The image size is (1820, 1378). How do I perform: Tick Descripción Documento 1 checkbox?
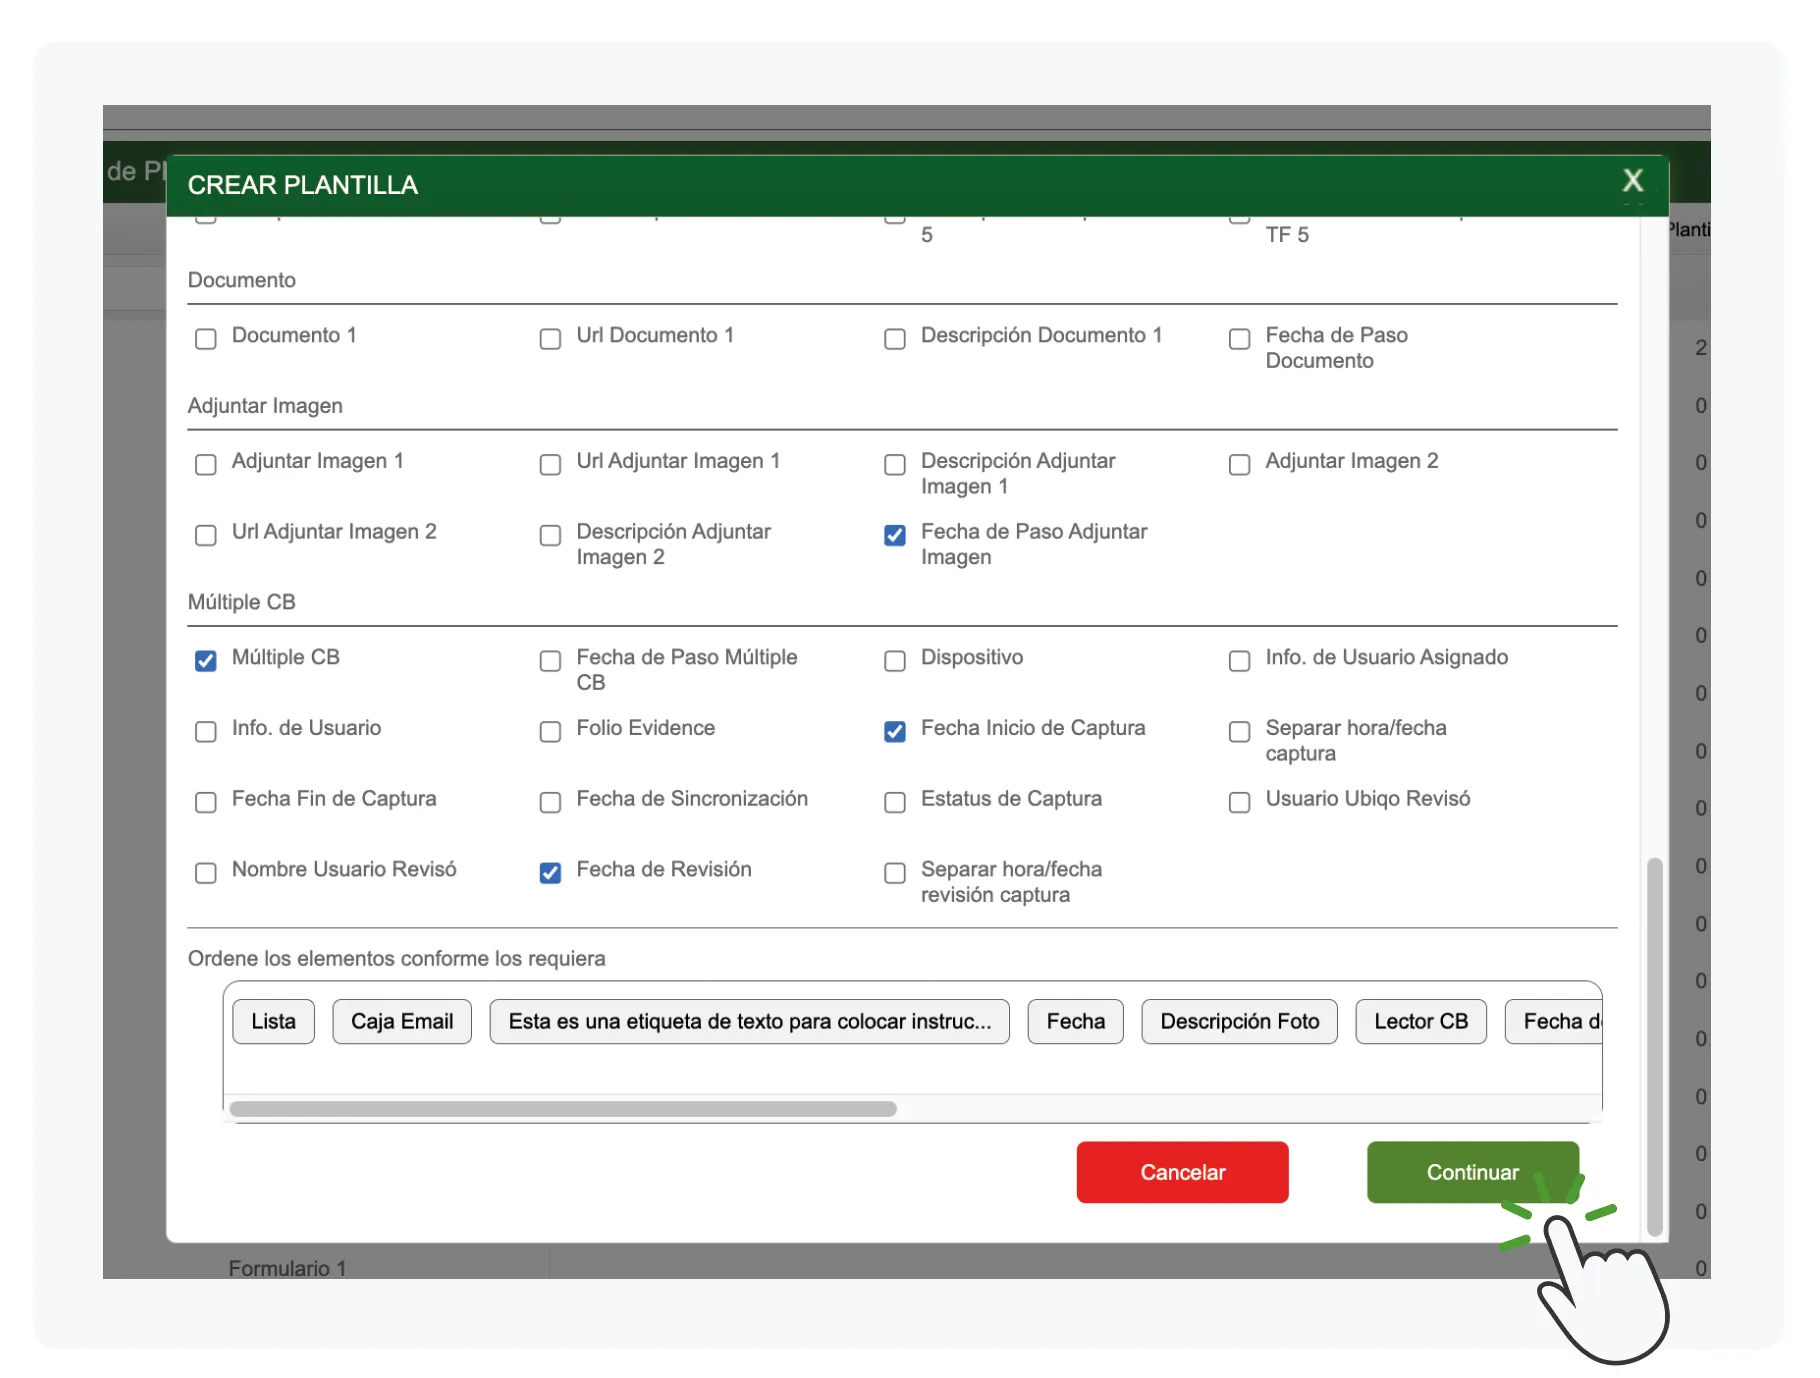895,339
